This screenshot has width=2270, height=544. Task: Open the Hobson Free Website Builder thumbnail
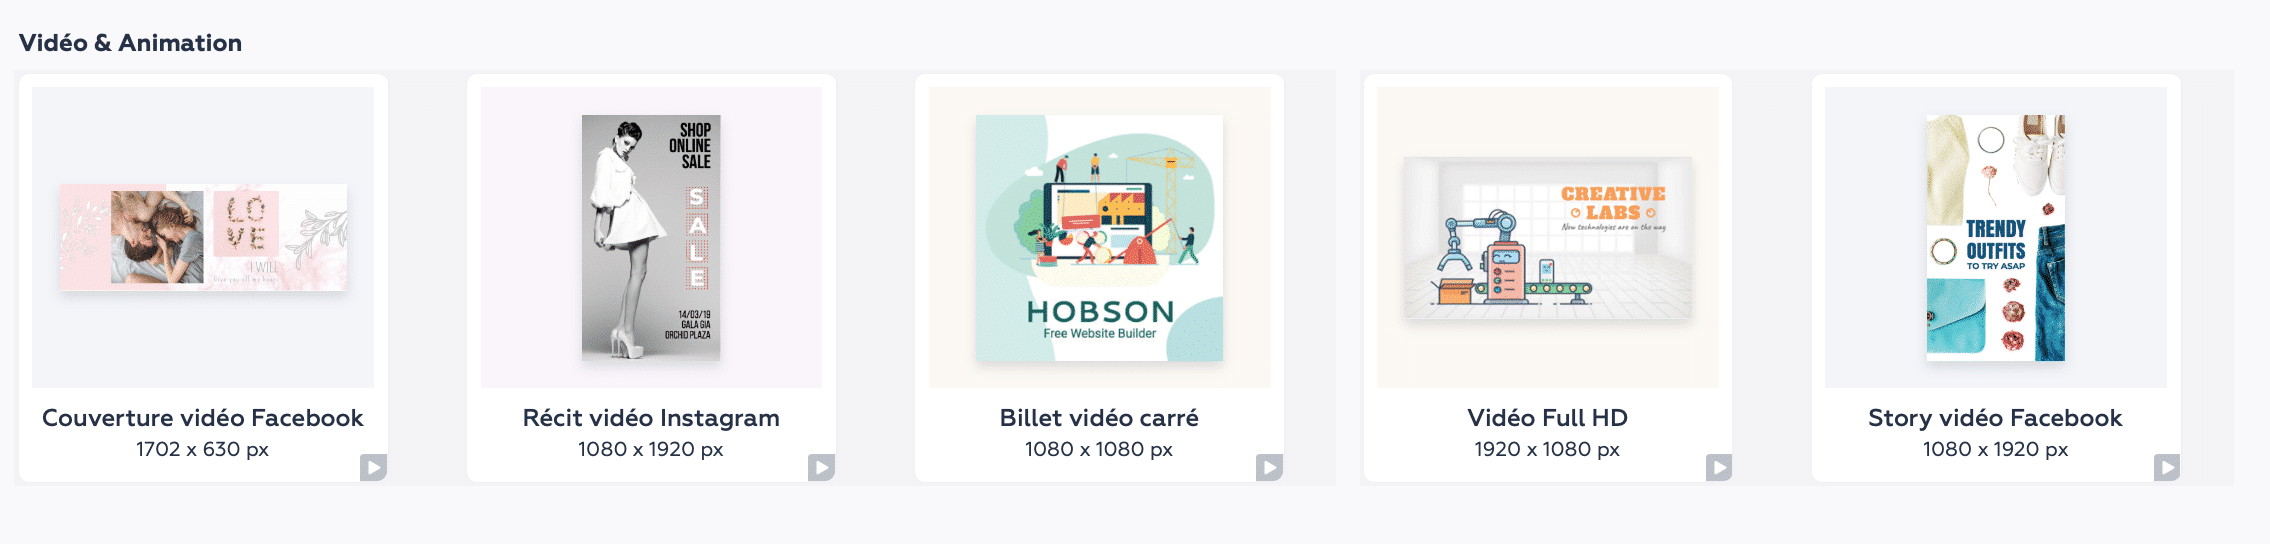[1099, 237]
